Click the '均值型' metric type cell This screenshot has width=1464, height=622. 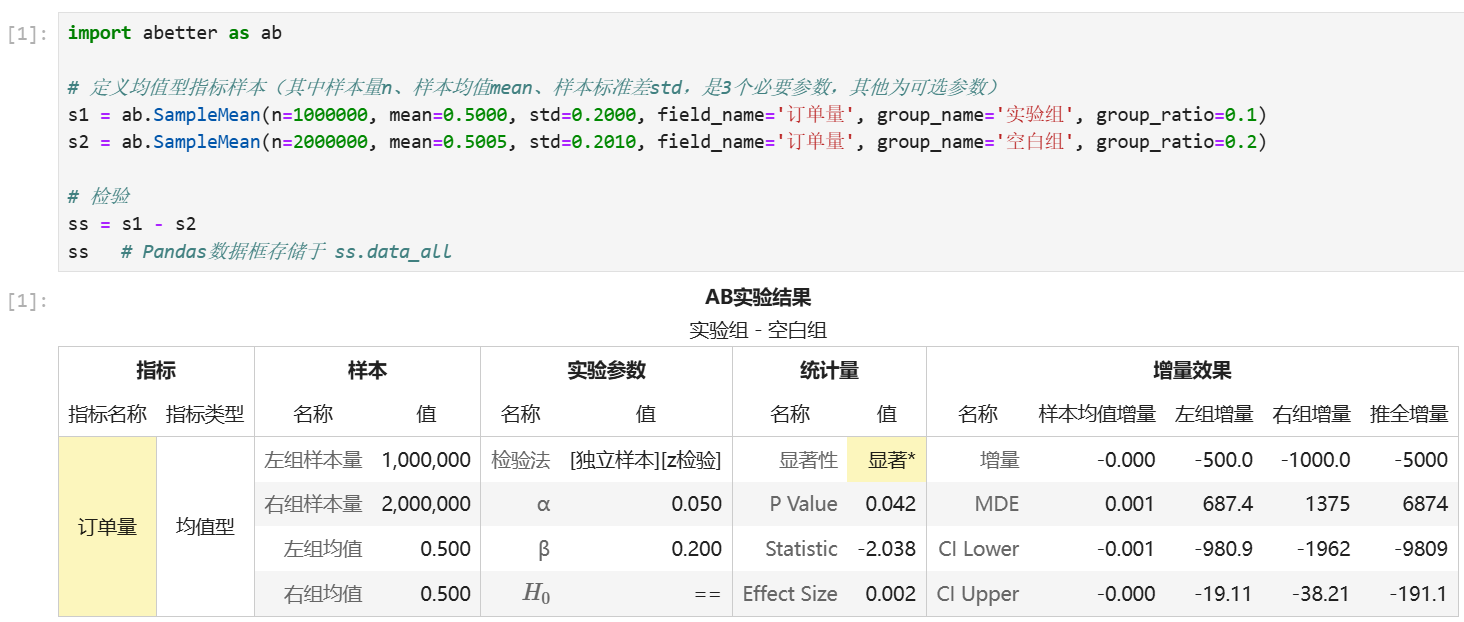click(205, 526)
